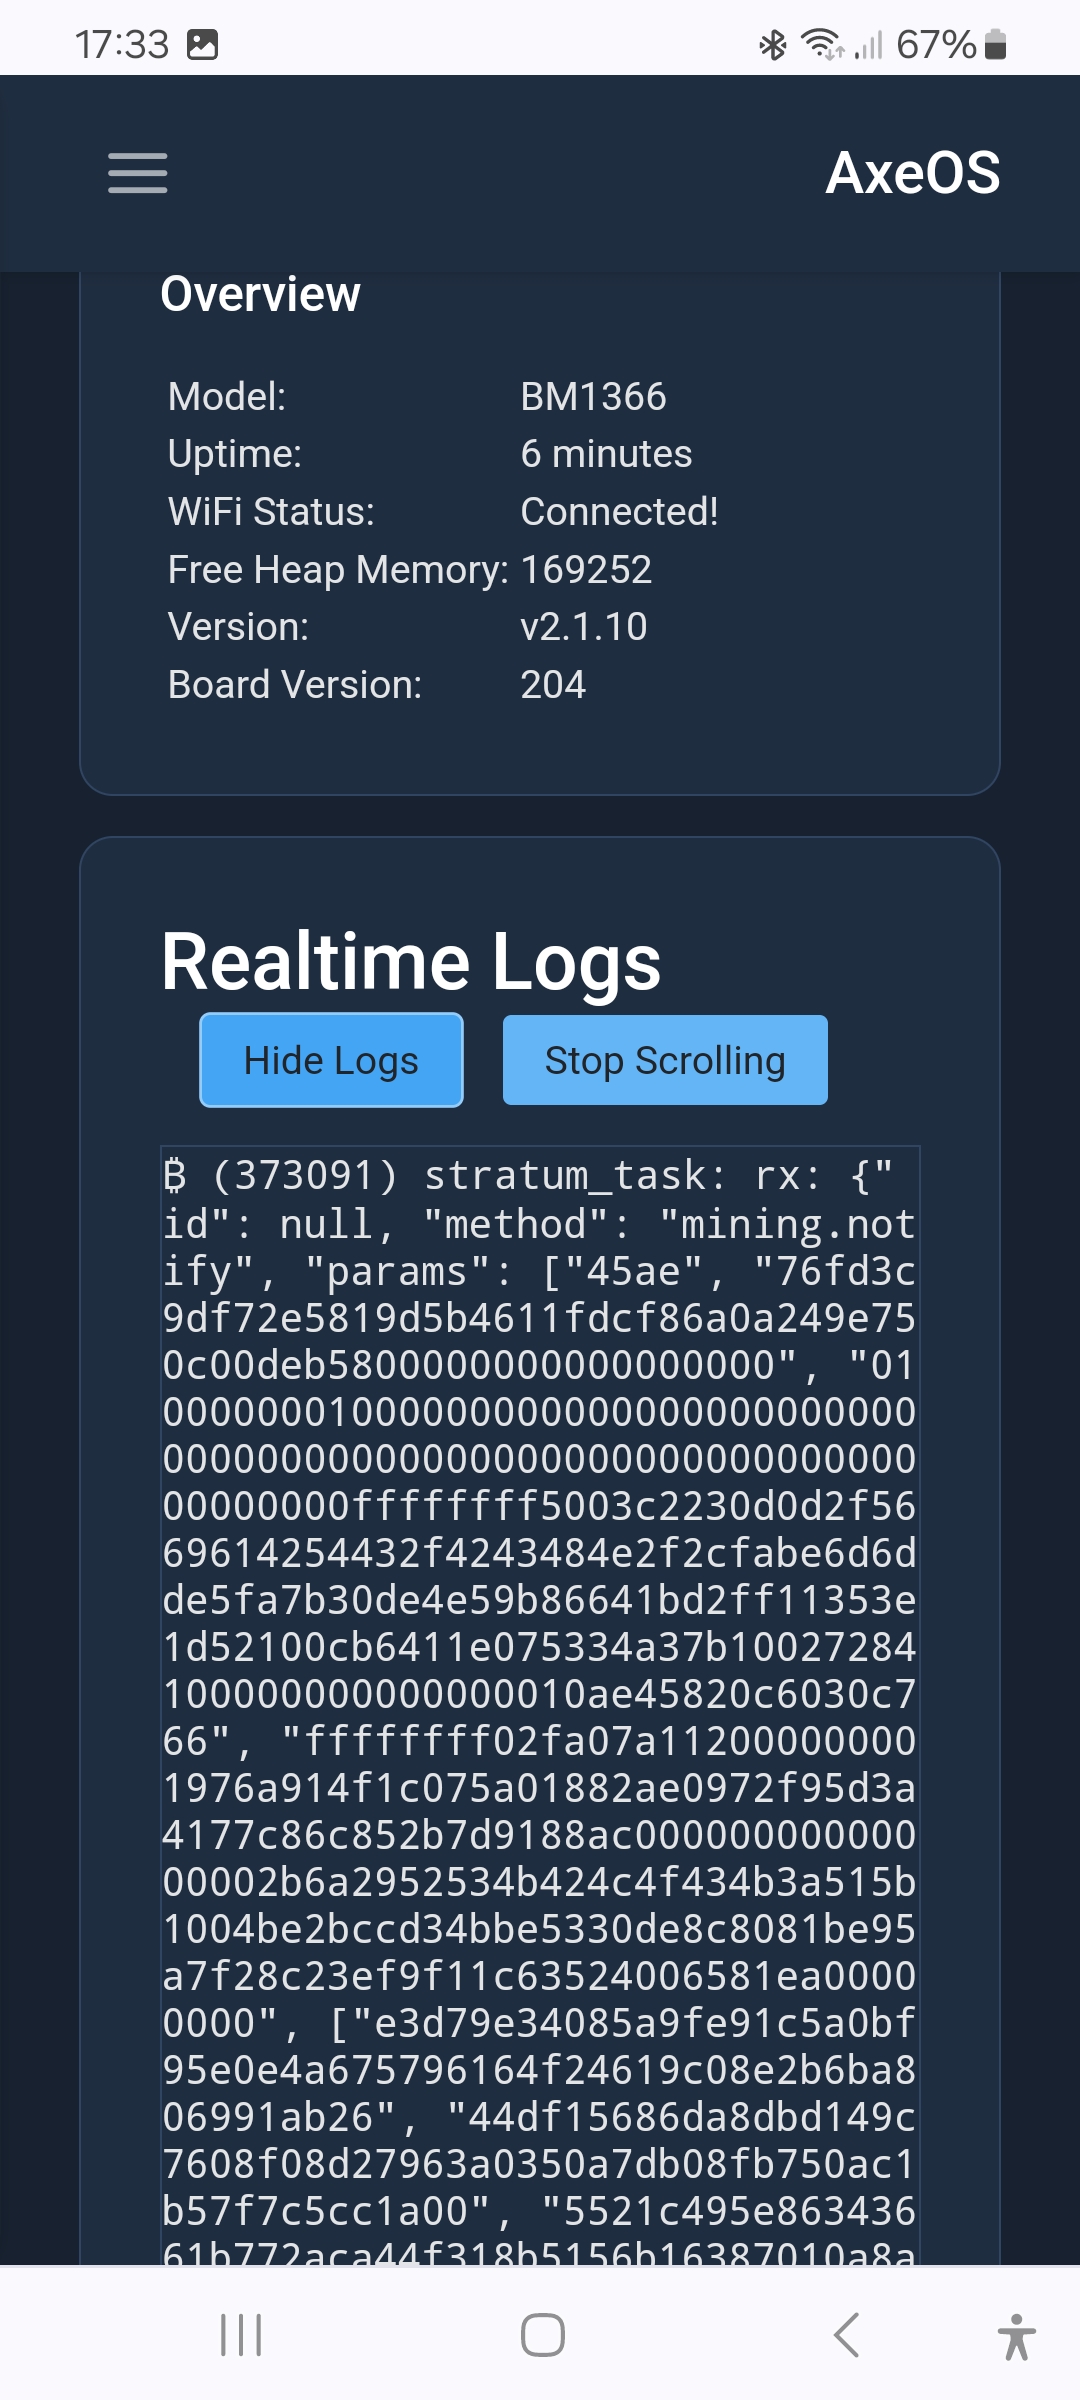Viewport: 1080px width, 2400px height.
Task: Tap the 17:33 clock
Action: click(x=122, y=45)
